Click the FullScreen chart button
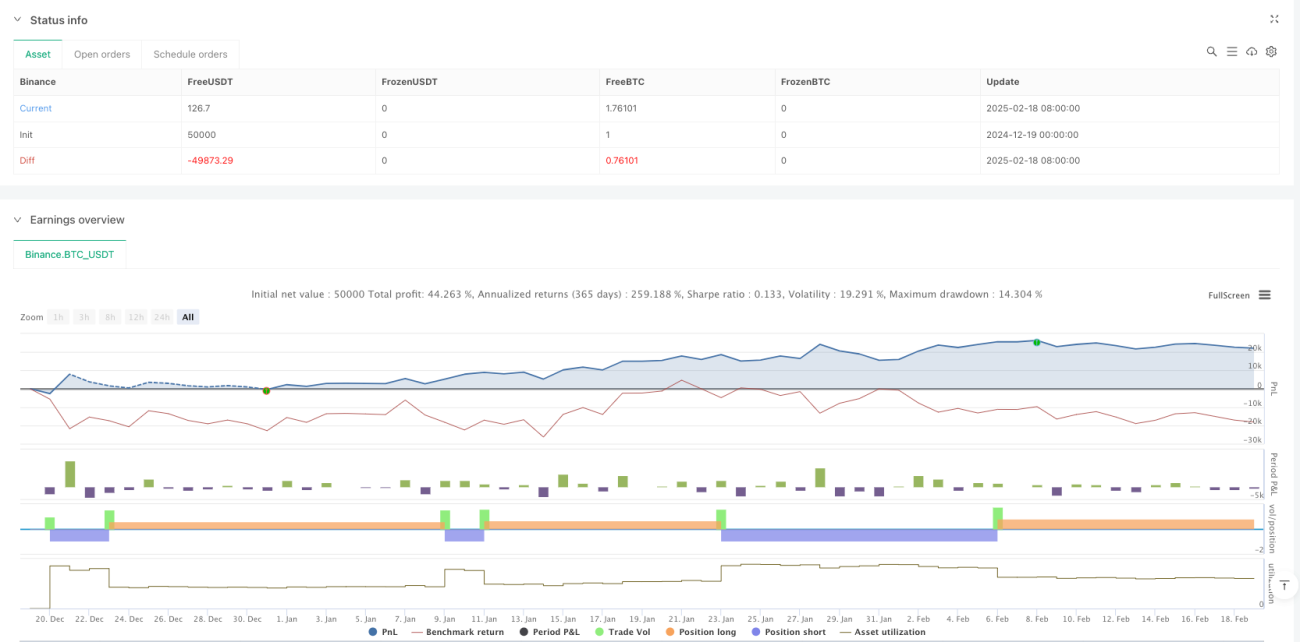 point(1229,295)
